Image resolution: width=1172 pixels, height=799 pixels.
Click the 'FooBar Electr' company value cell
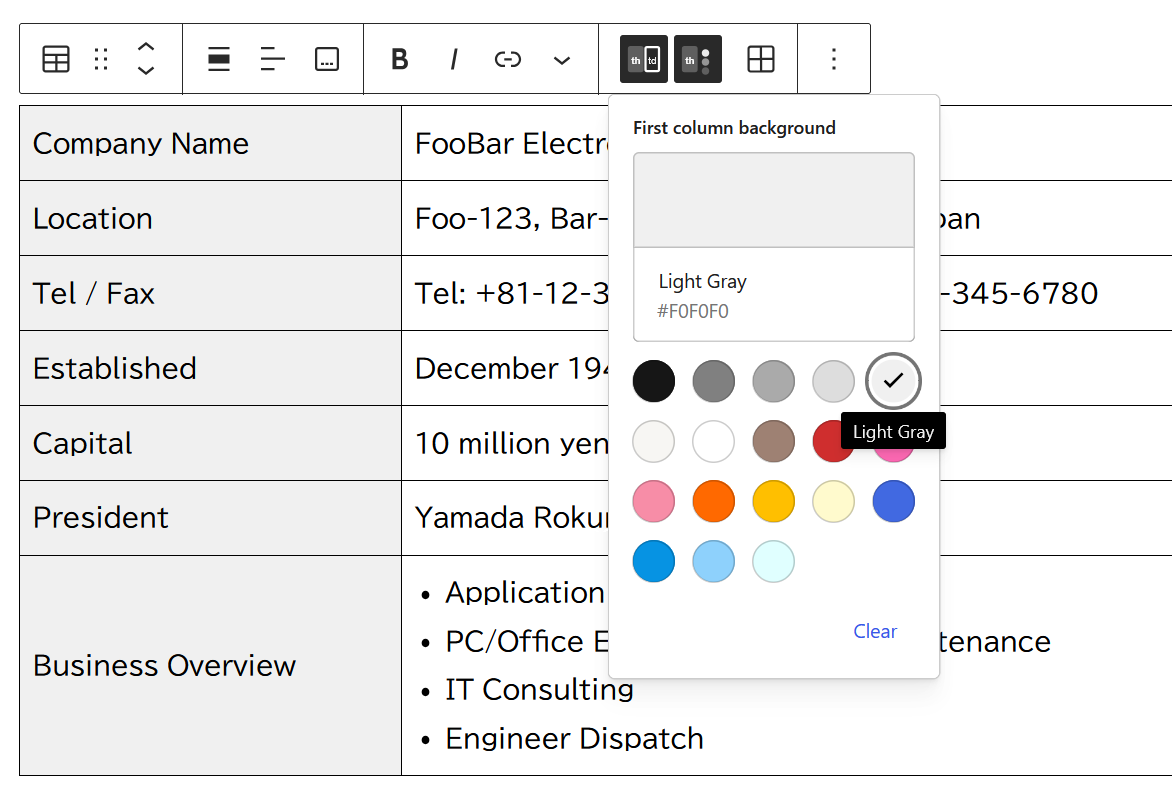click(x=512, y=144)
